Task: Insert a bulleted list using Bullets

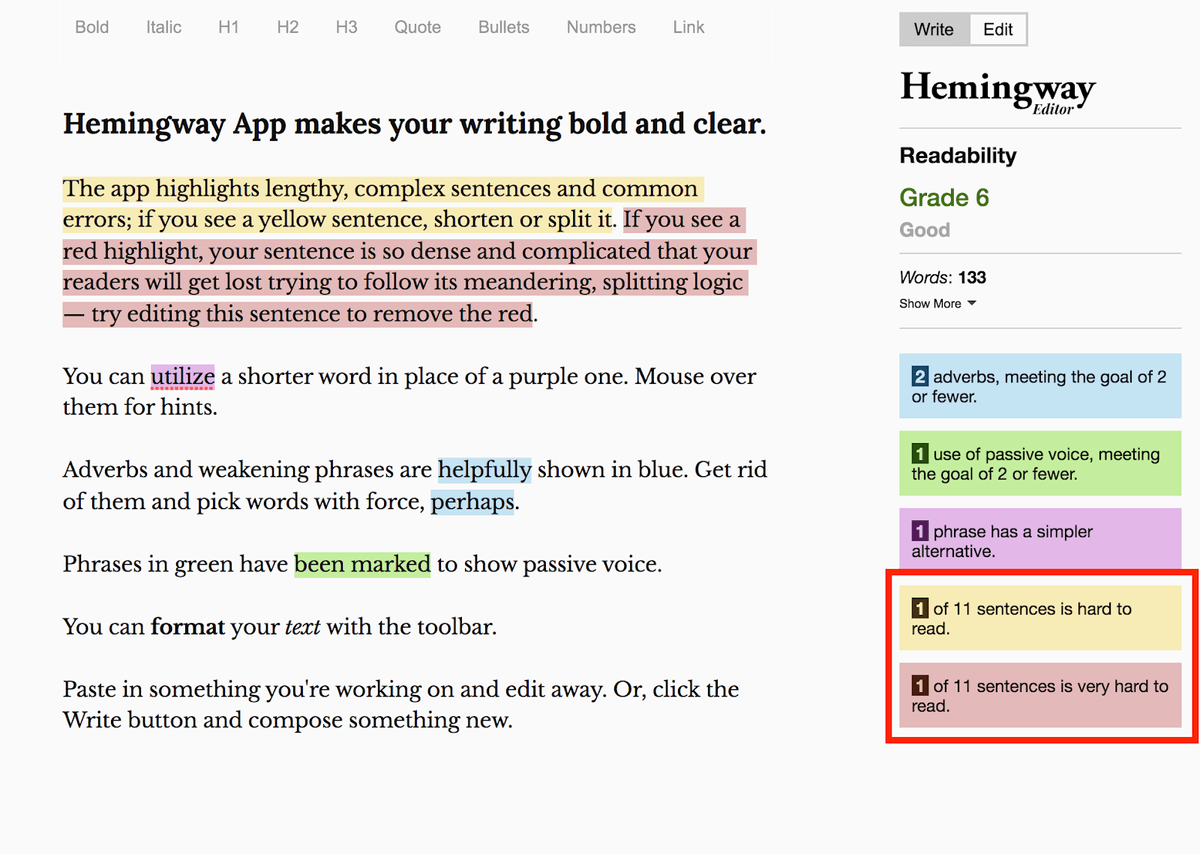Action: [503, 27]
